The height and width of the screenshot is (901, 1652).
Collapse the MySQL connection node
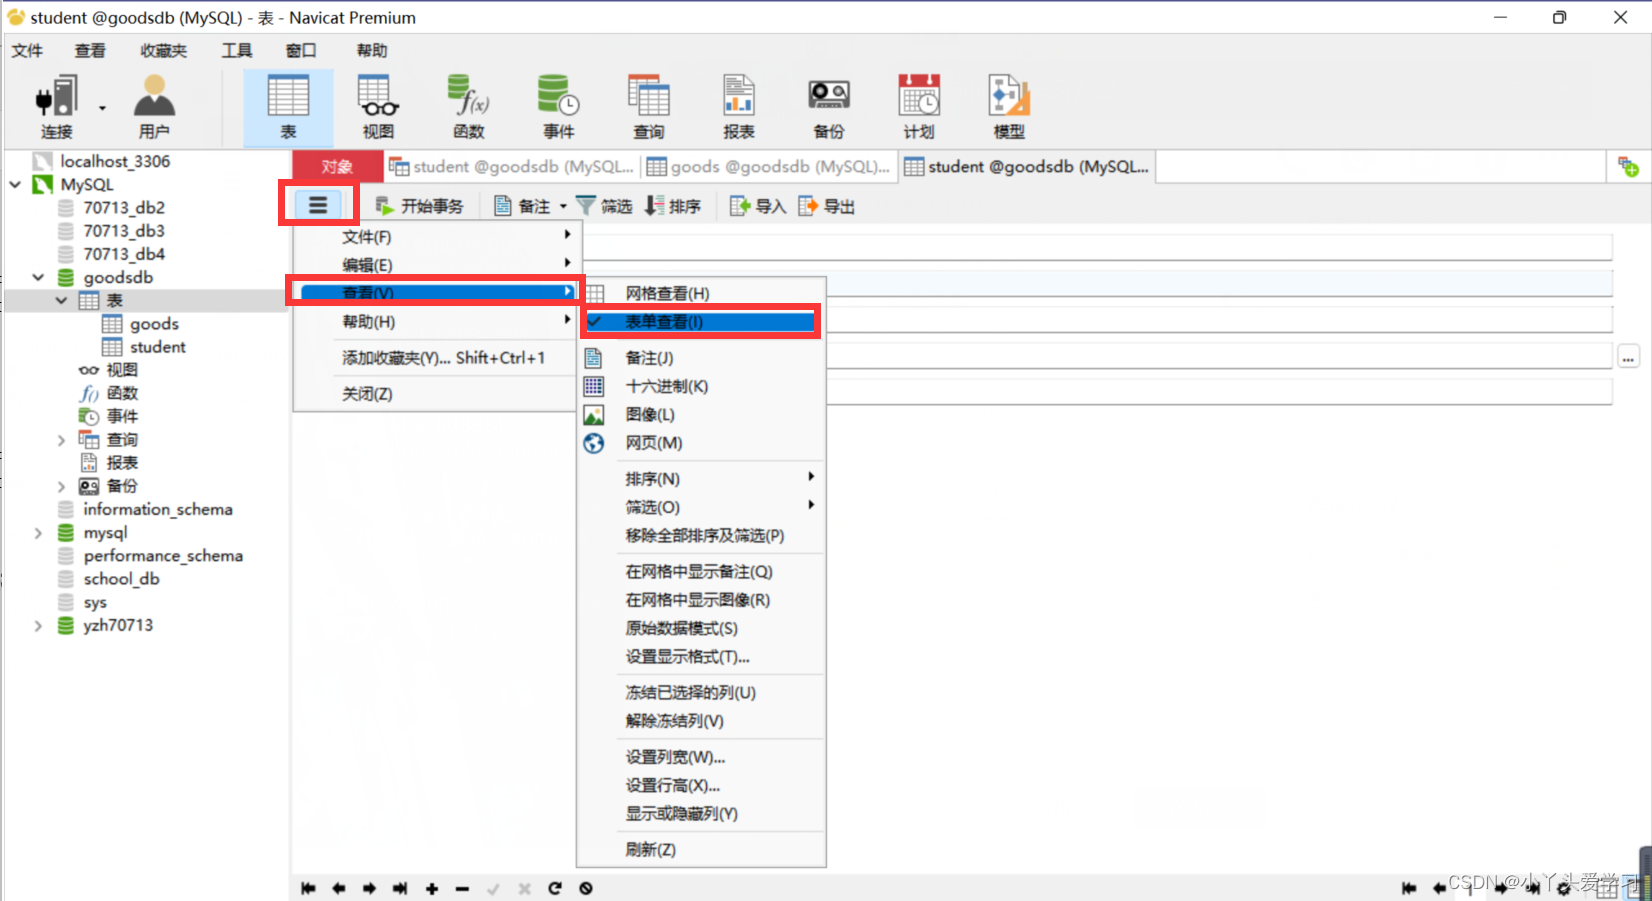[x=15, y=185]
